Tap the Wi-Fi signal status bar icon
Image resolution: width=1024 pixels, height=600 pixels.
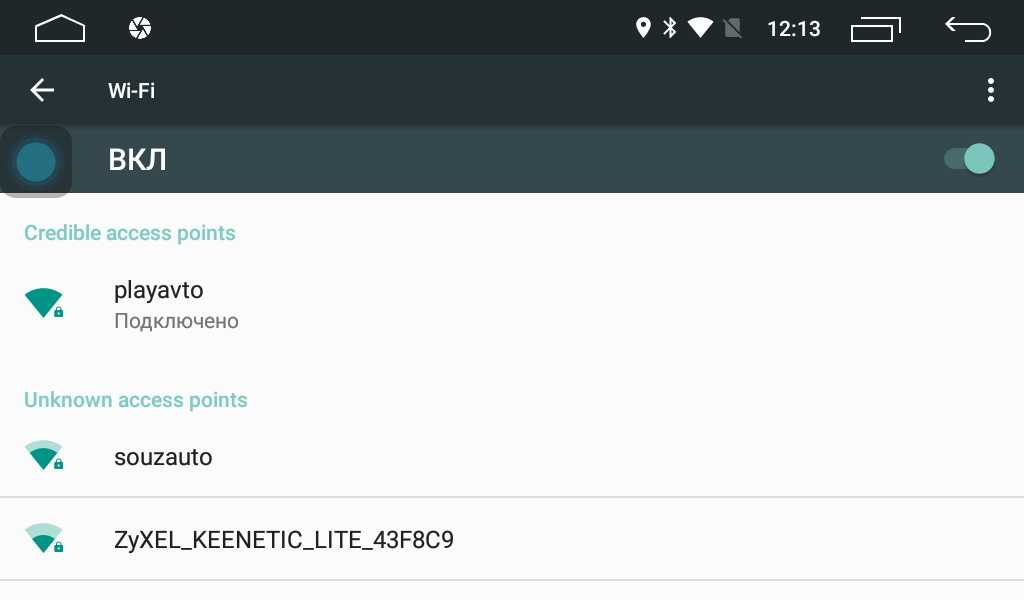pos(700,27)
